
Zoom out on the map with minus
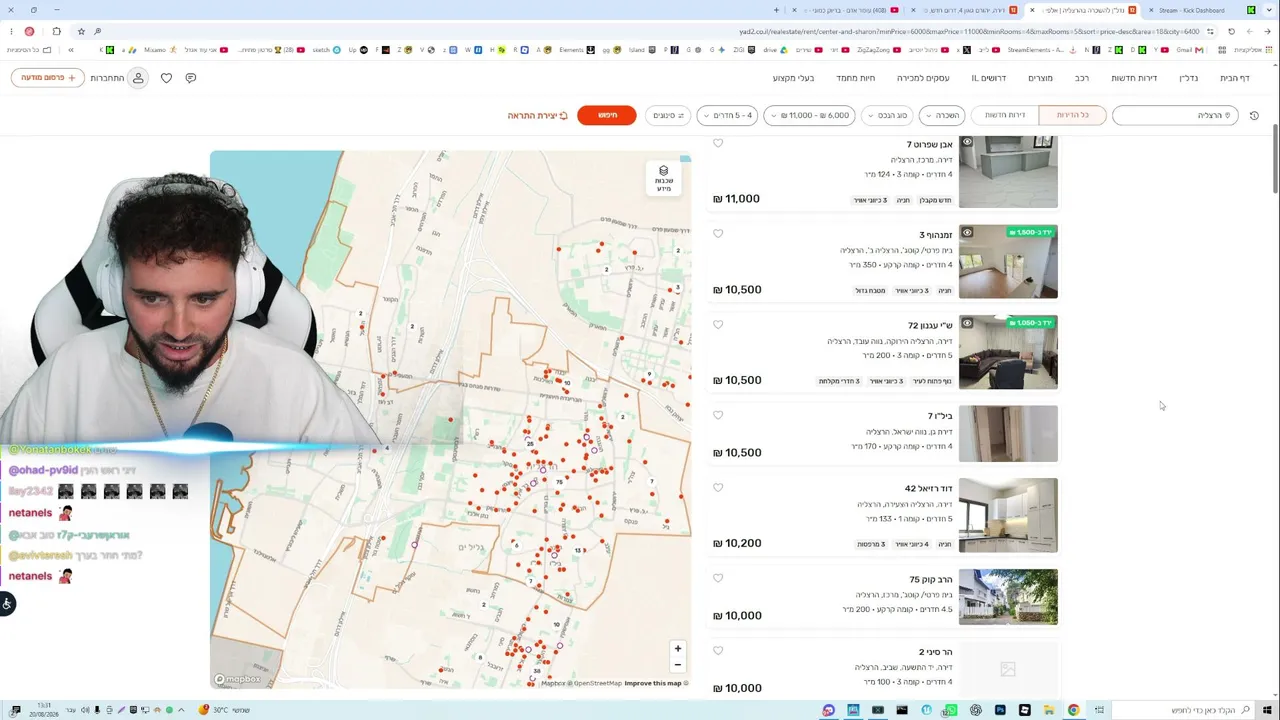[677, 664]
